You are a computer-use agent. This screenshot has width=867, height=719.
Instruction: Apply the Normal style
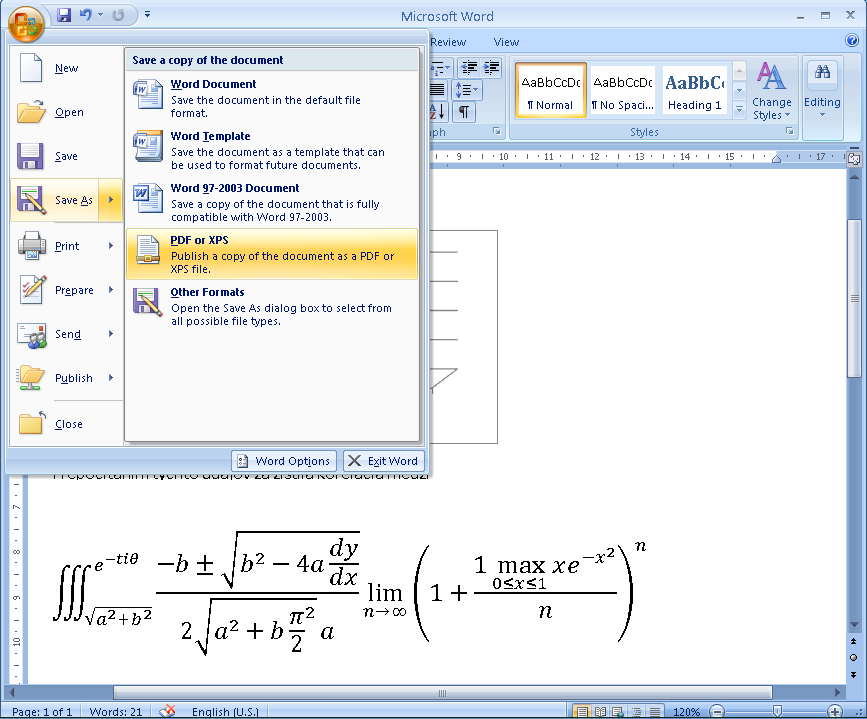point(550,89)
